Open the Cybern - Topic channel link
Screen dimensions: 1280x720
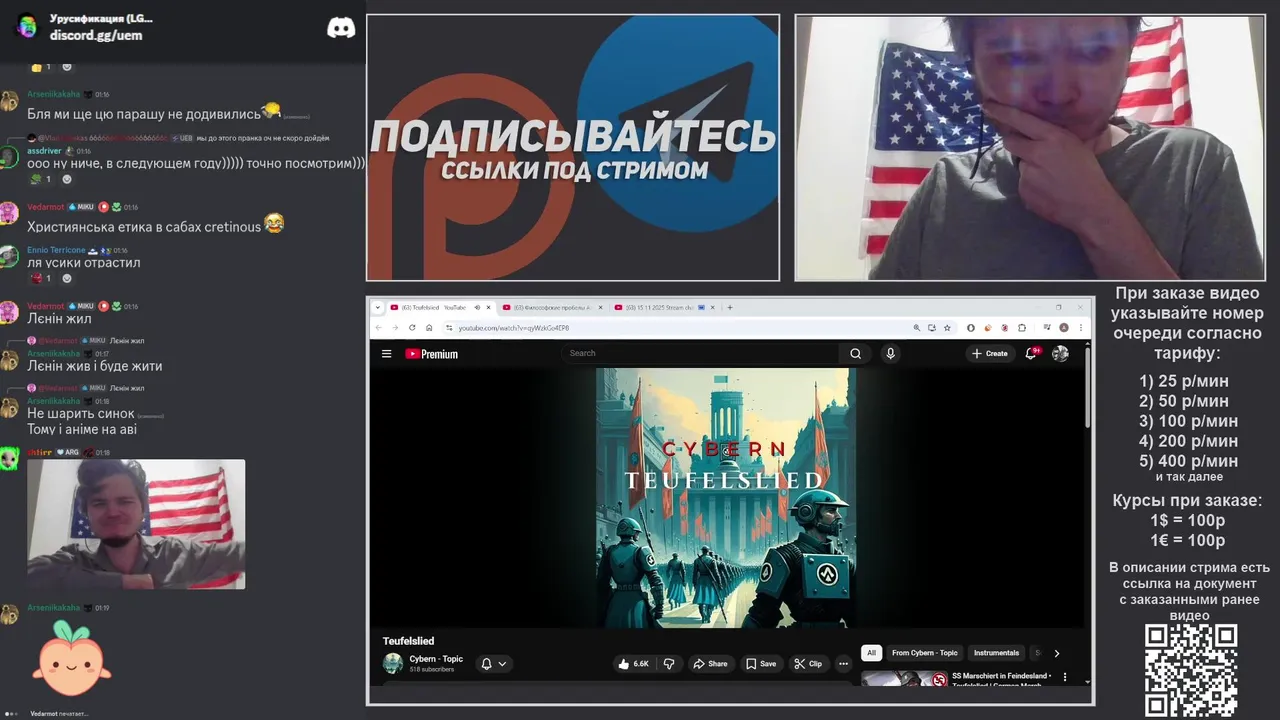click(x=436, y=659)
